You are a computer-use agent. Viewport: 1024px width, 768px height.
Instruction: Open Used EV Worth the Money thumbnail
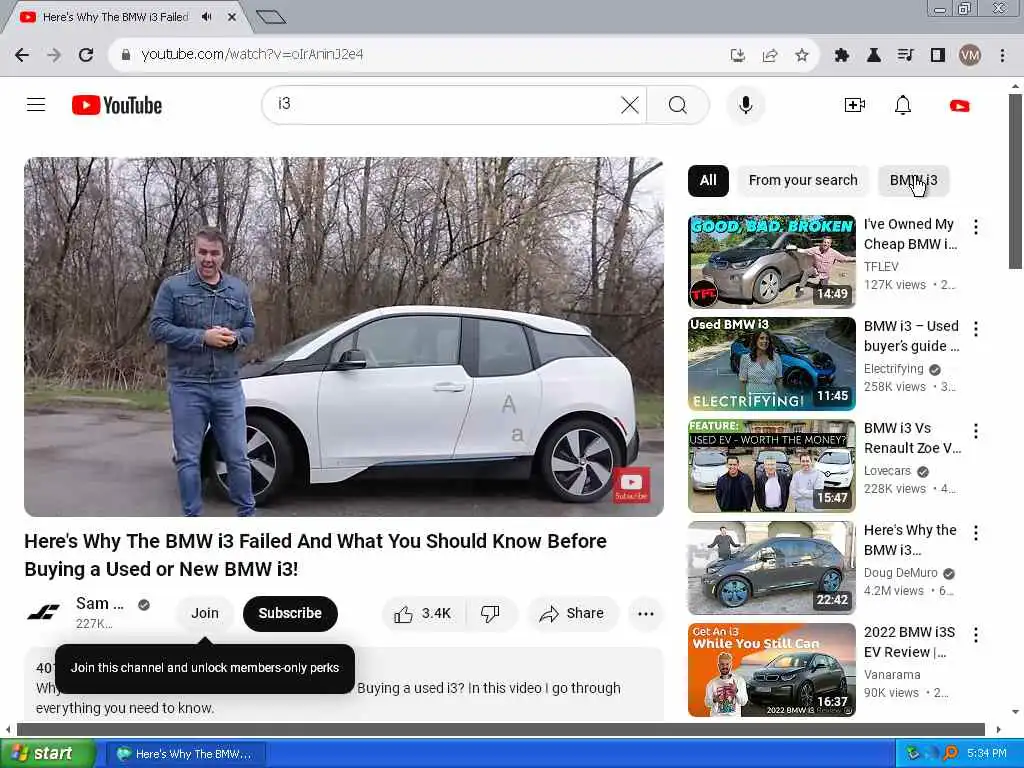[771, 465]
